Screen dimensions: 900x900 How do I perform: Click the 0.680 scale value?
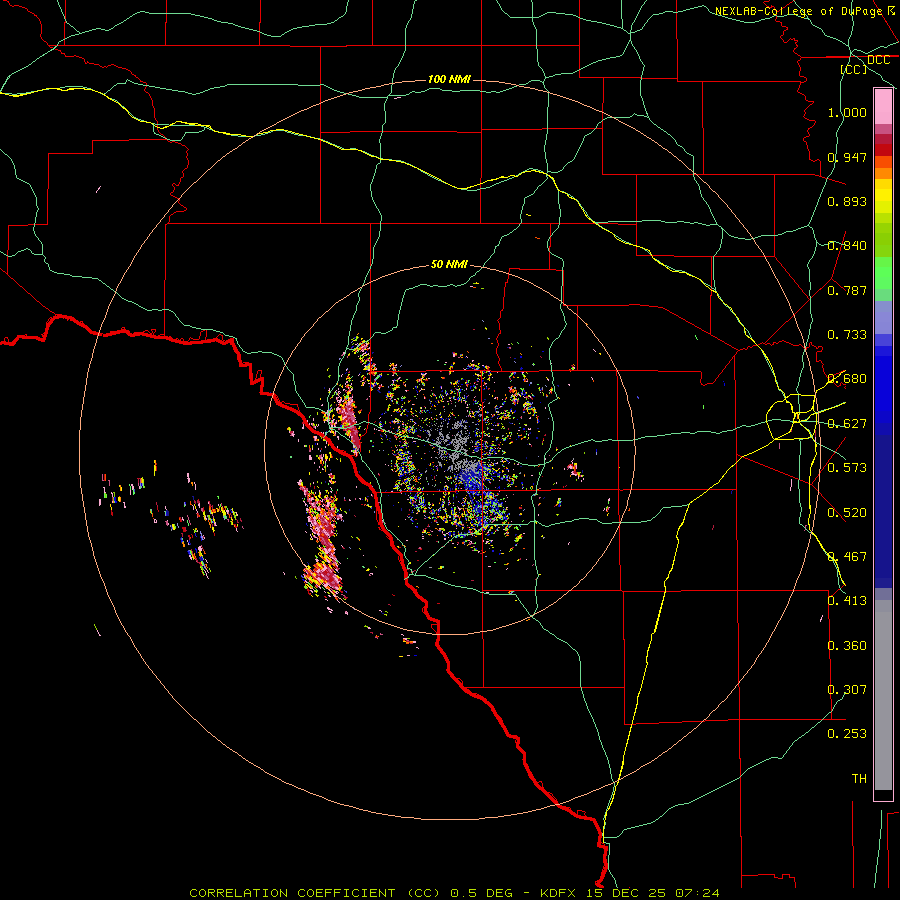point(847,379)
